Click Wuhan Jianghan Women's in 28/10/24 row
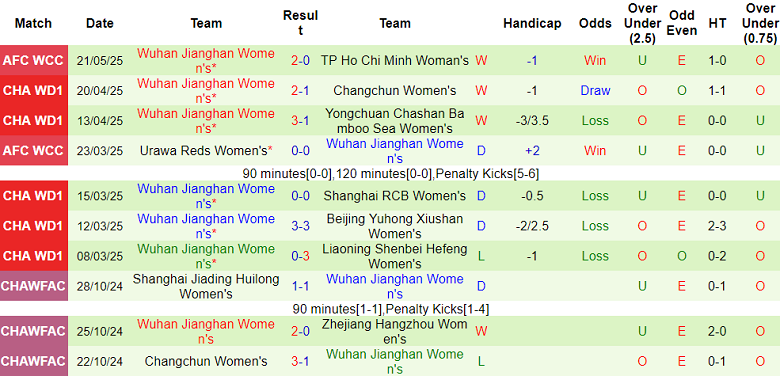Screen dimensions: 780x376 coord(395,286)
